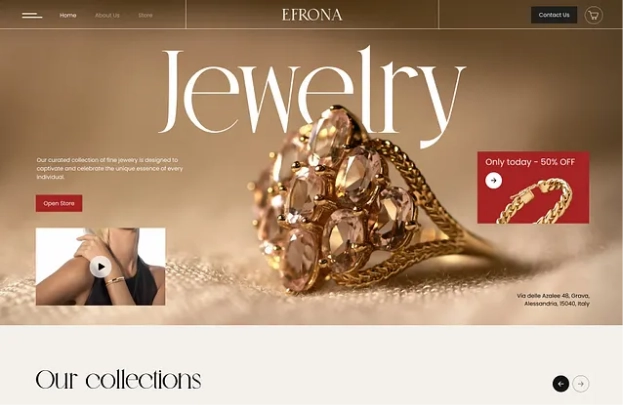Click the shopping cart icon

(x=593, y=16)
